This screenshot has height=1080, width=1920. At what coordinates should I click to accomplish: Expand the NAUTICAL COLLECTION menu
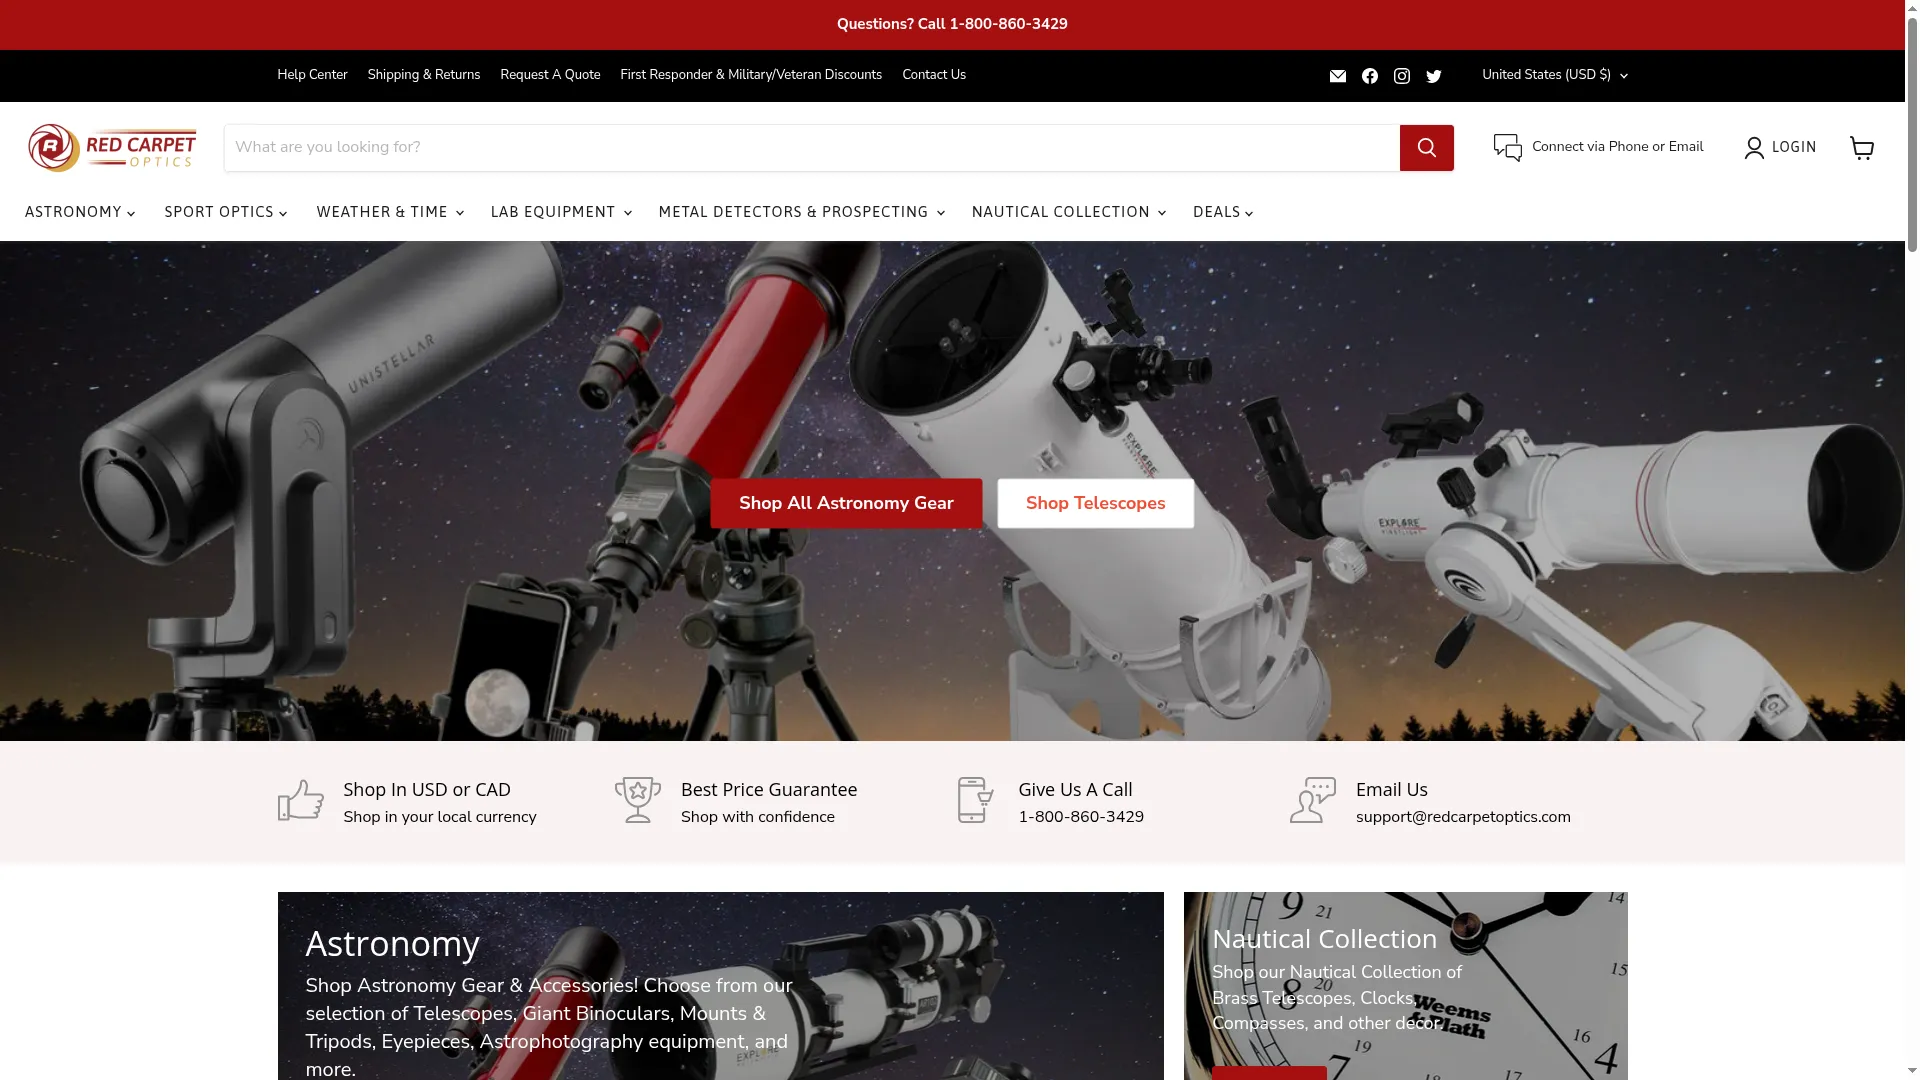[1069, 212]
